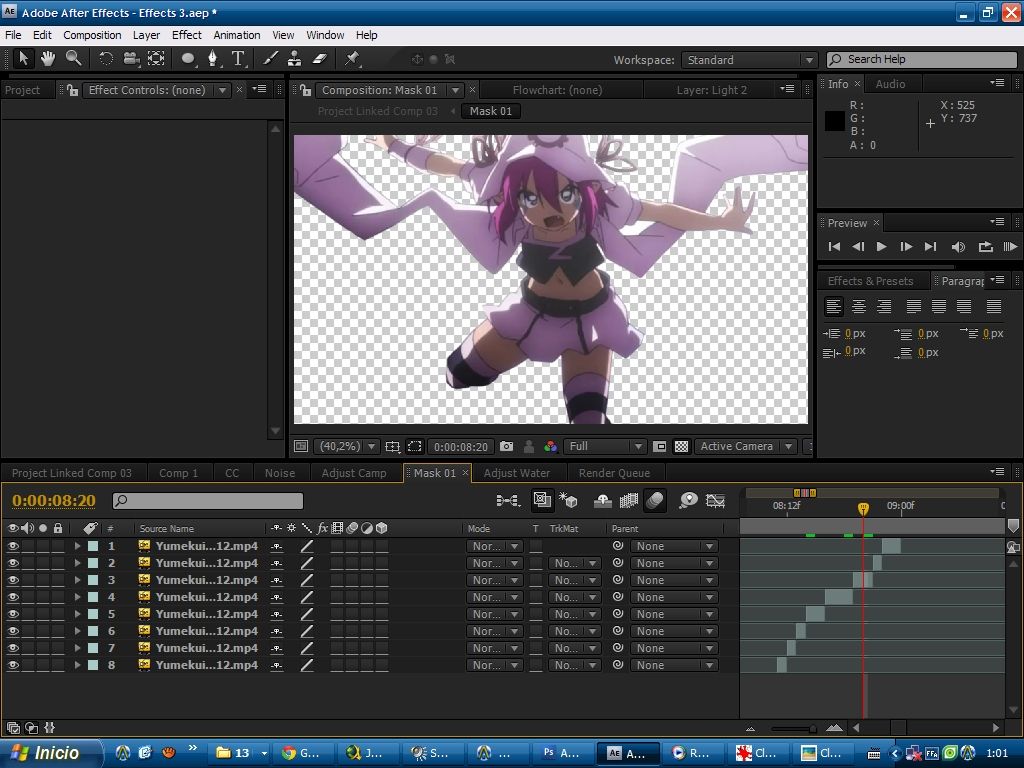Screen dimensions: 1024x768
Task: Open the Effect menu
Action: (187, 35)
